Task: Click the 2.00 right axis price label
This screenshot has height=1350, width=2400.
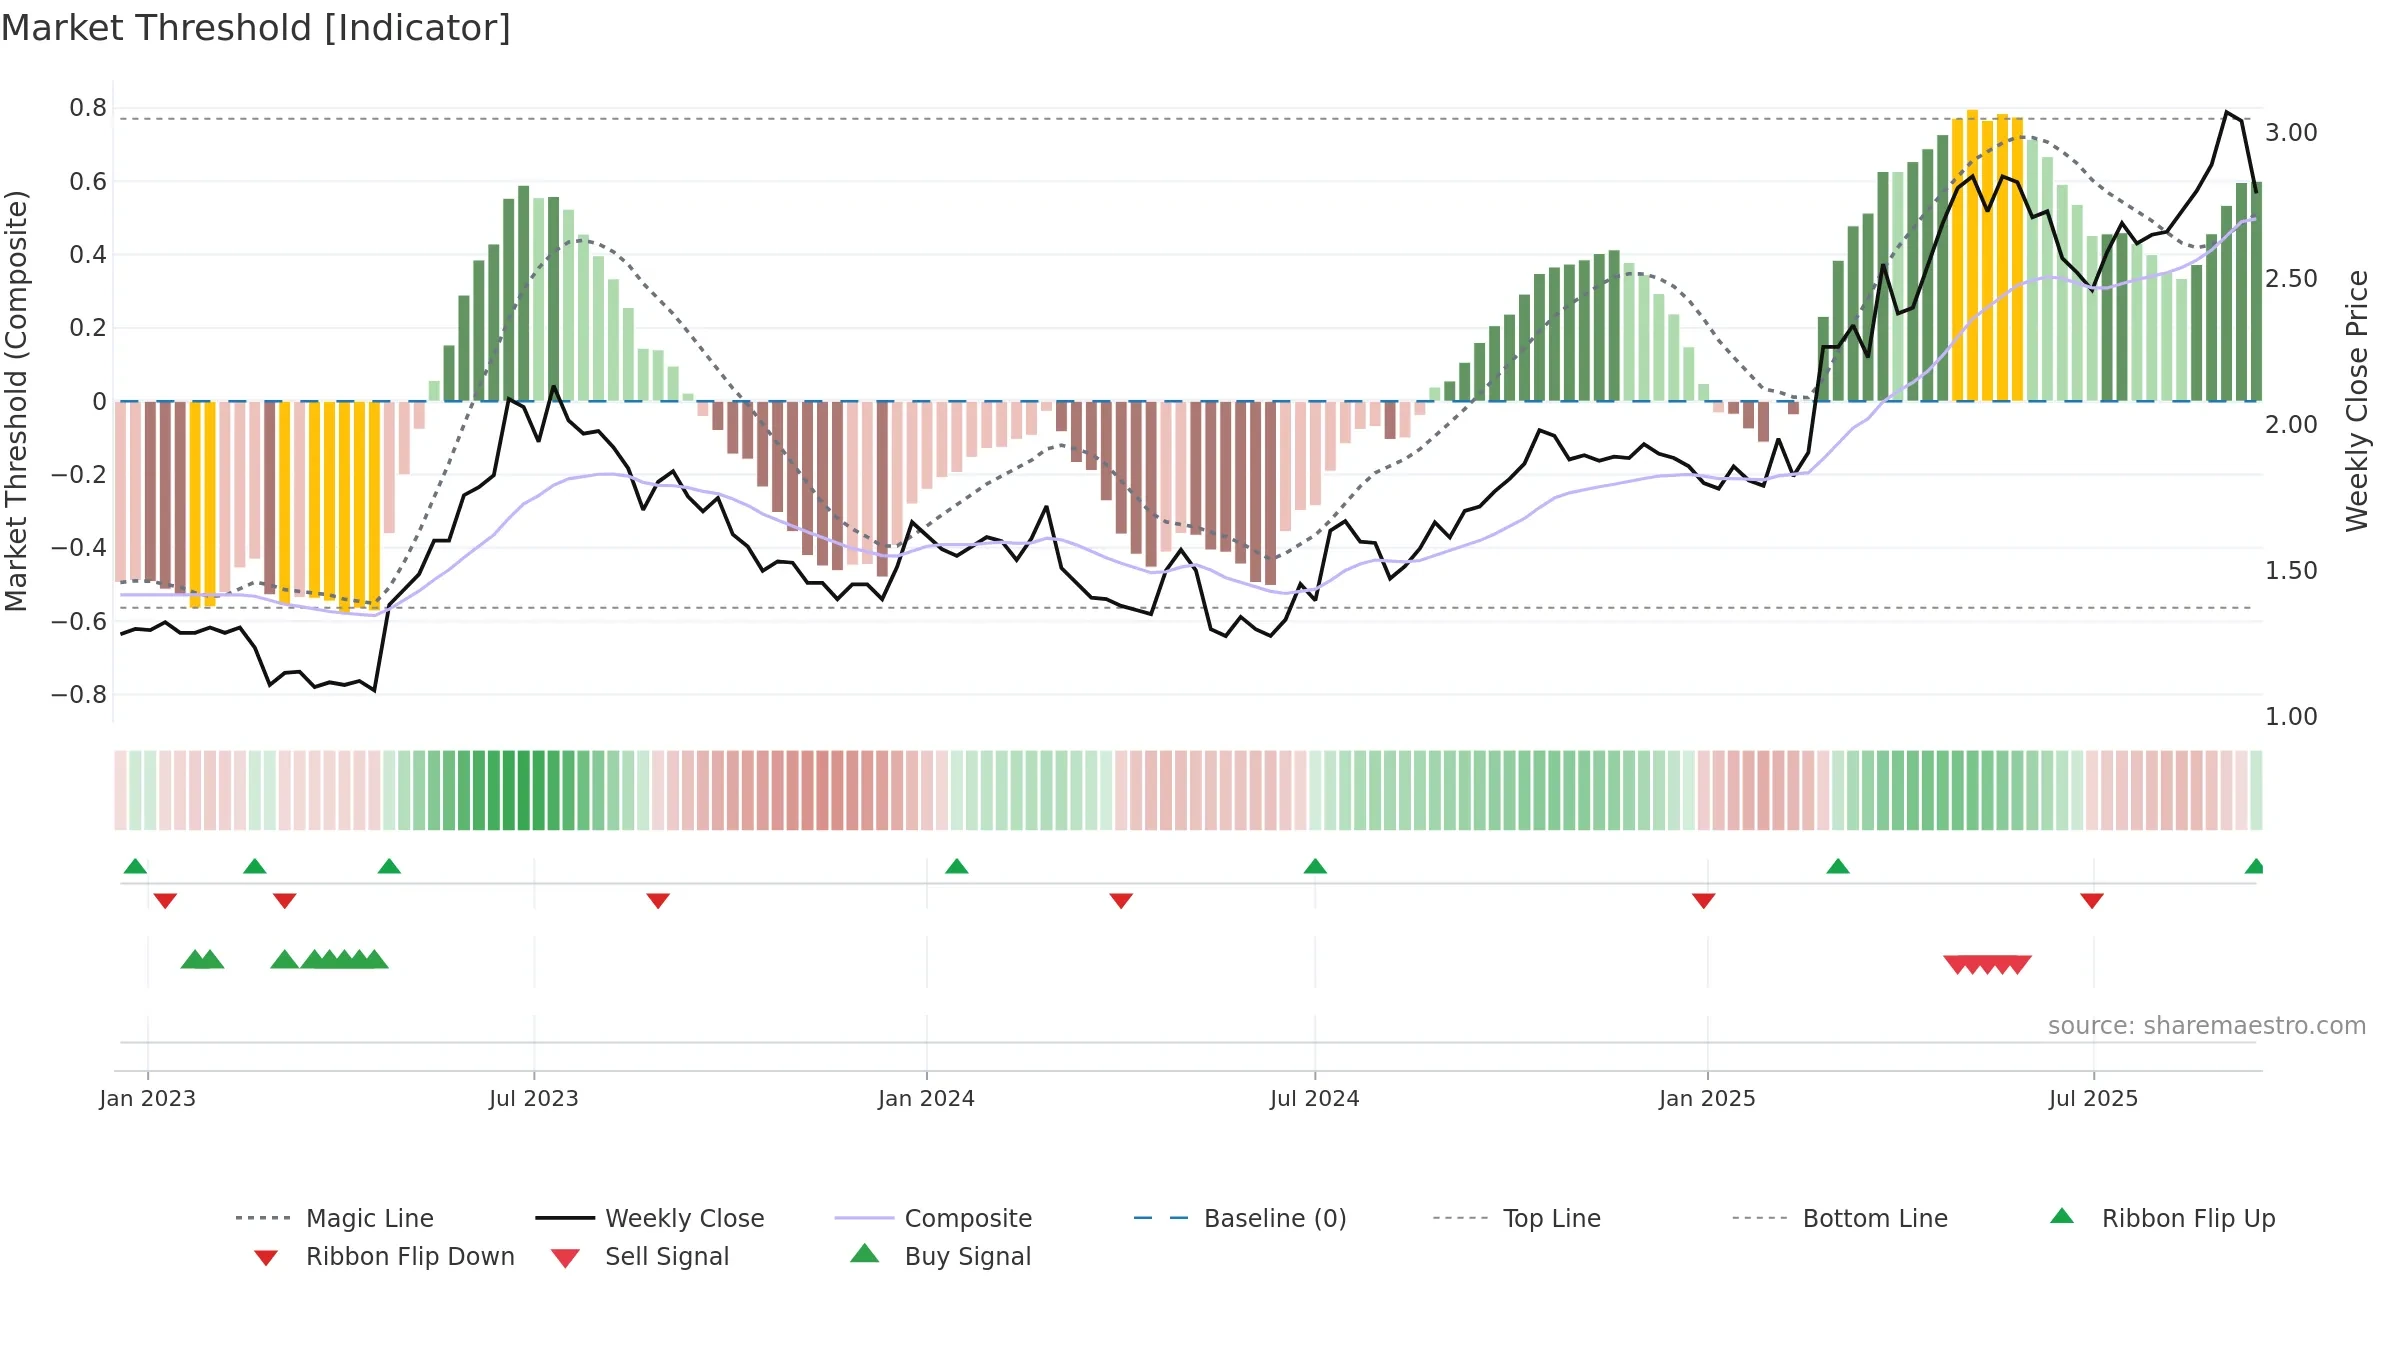Action: [x=2291, y=425]
